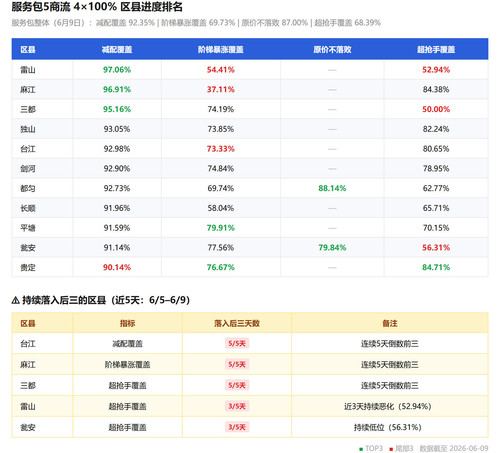This screenshot has height=453, width=500.
Task: Click the 5/5天 badge in the 台江 row
Action: pos(237,343)
